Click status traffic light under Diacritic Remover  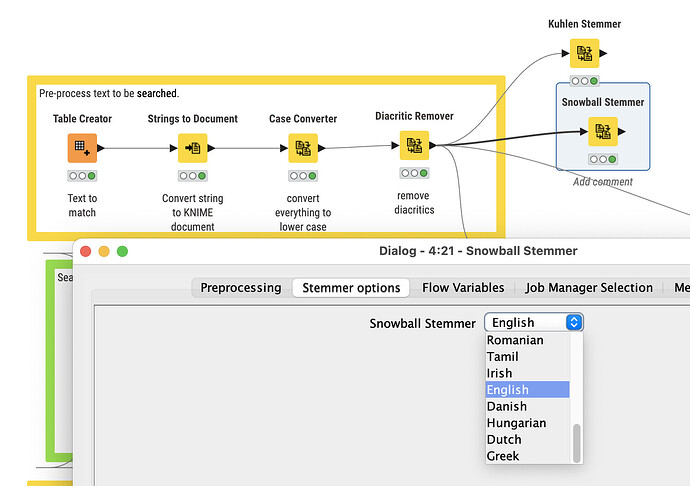414,173
